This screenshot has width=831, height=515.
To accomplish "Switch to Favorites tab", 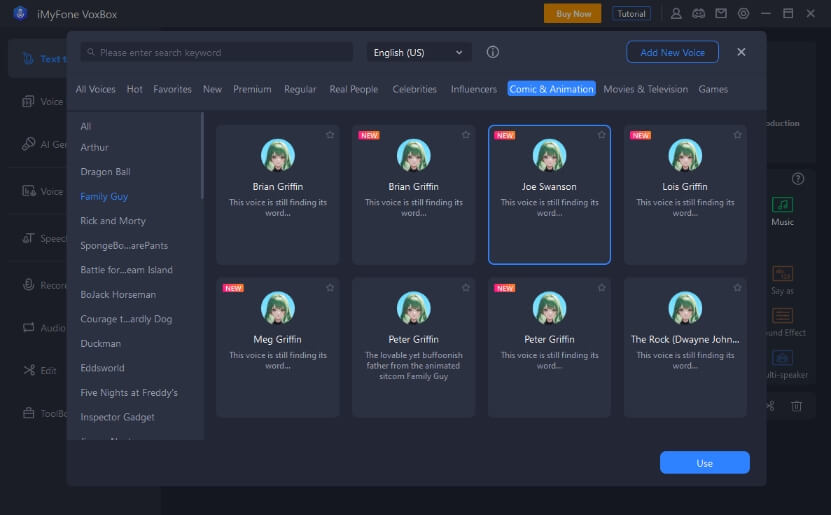I will [172, 89].
